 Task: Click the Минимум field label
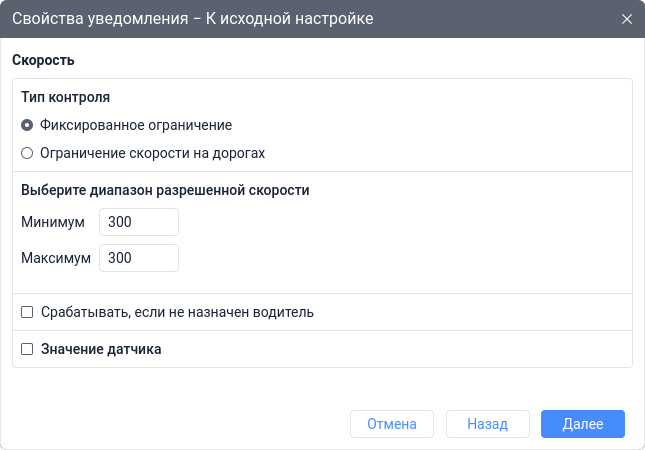pyautogui.click(x=53, y=222)
